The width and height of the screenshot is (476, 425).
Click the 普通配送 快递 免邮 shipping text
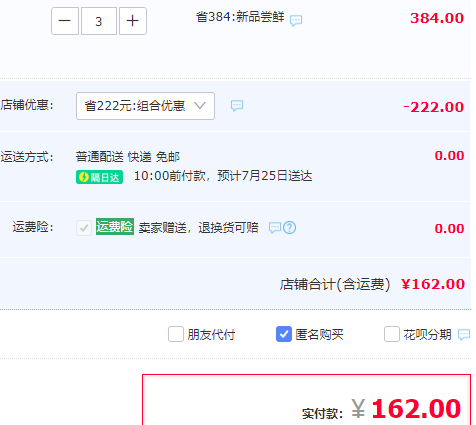click(x=128, y=157)
